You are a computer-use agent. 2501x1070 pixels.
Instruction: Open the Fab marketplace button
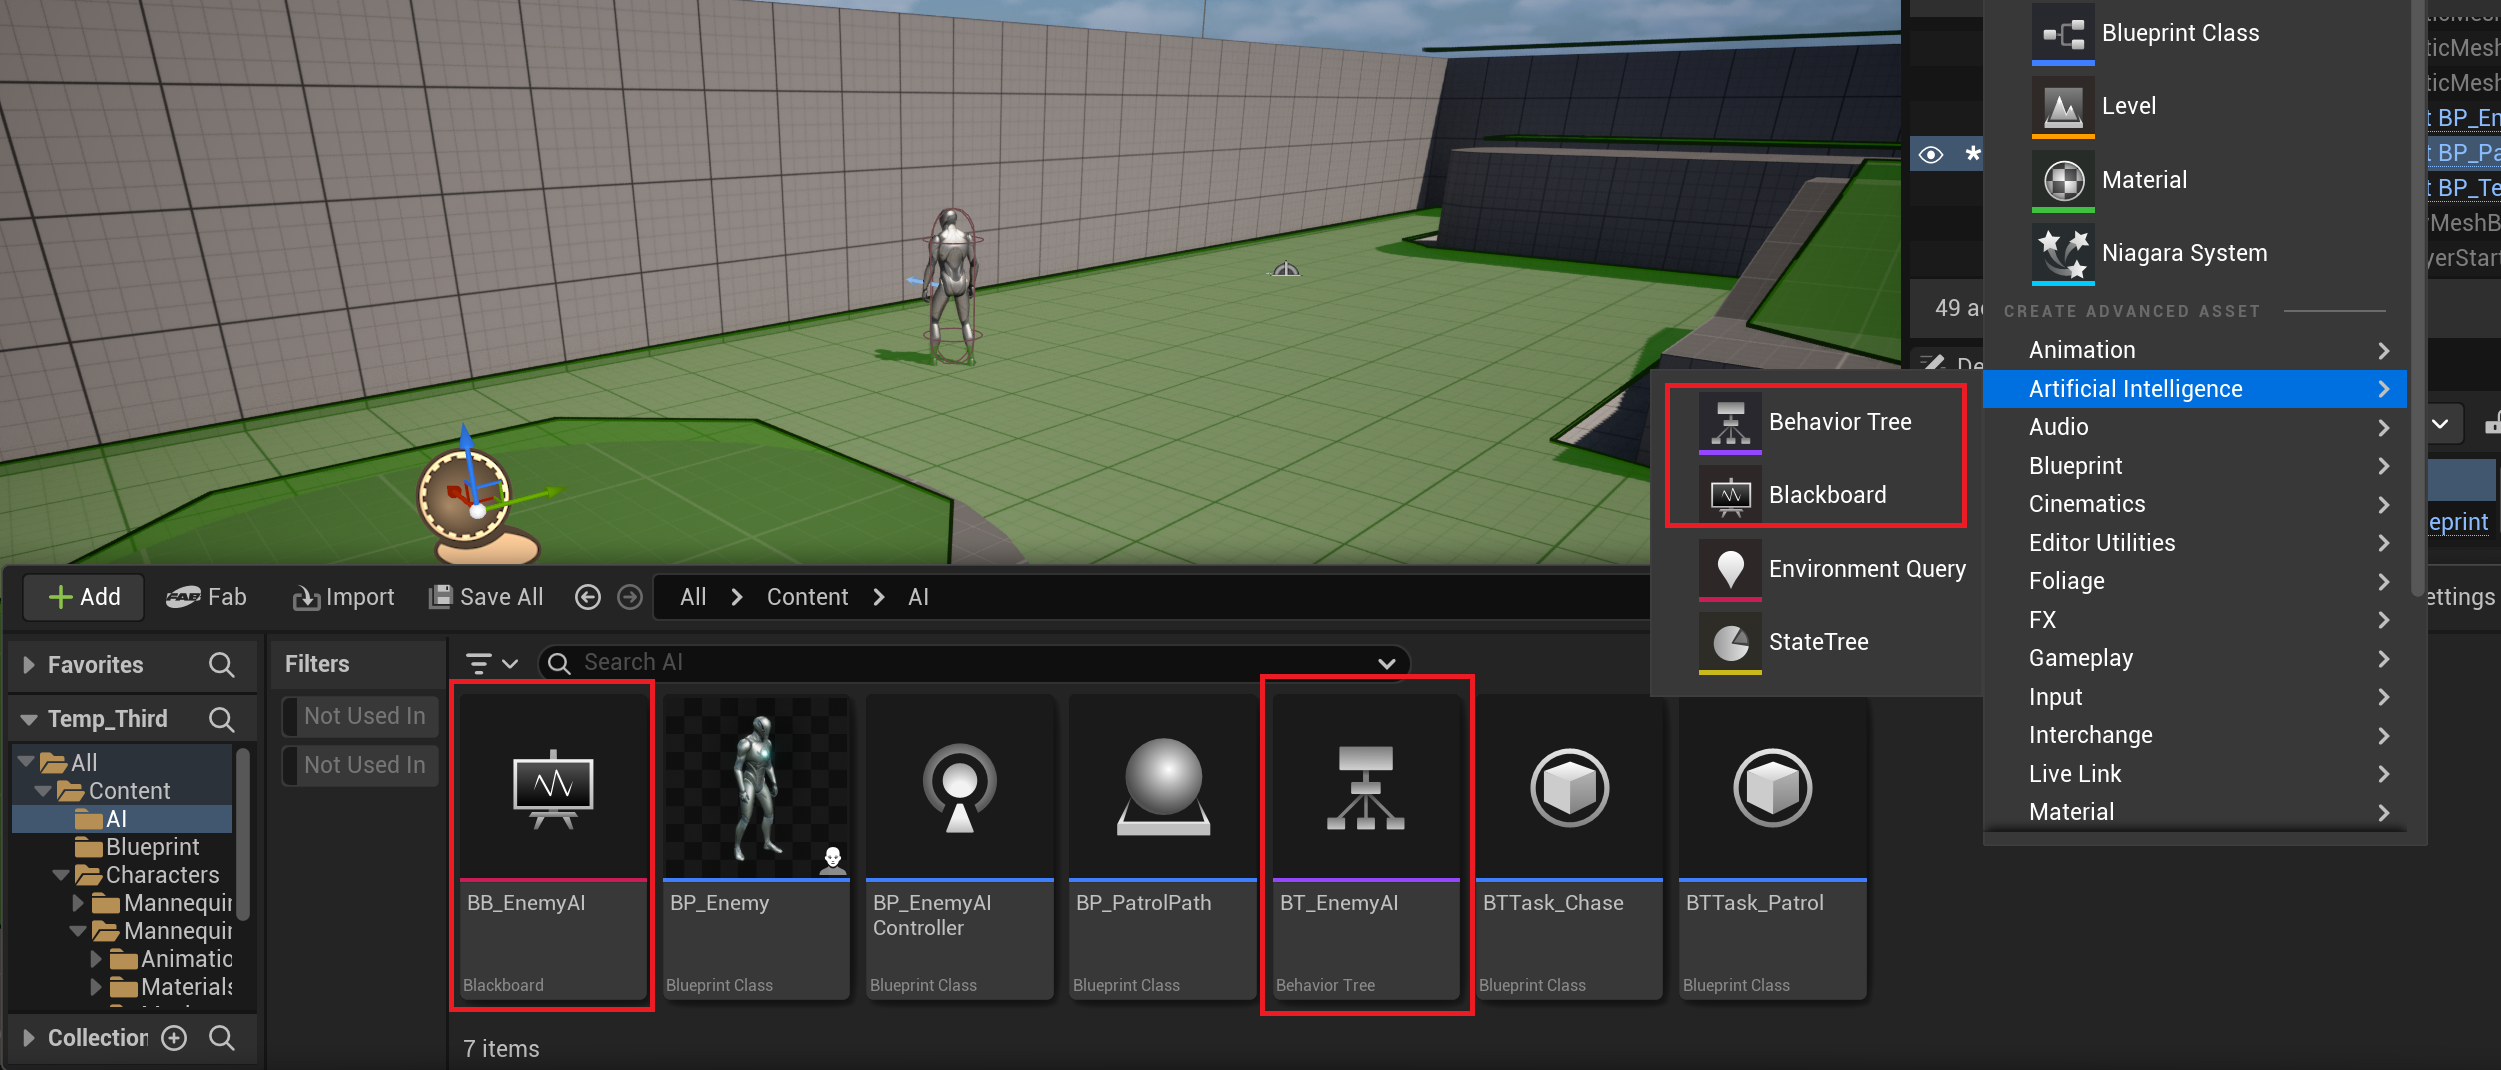206,597
